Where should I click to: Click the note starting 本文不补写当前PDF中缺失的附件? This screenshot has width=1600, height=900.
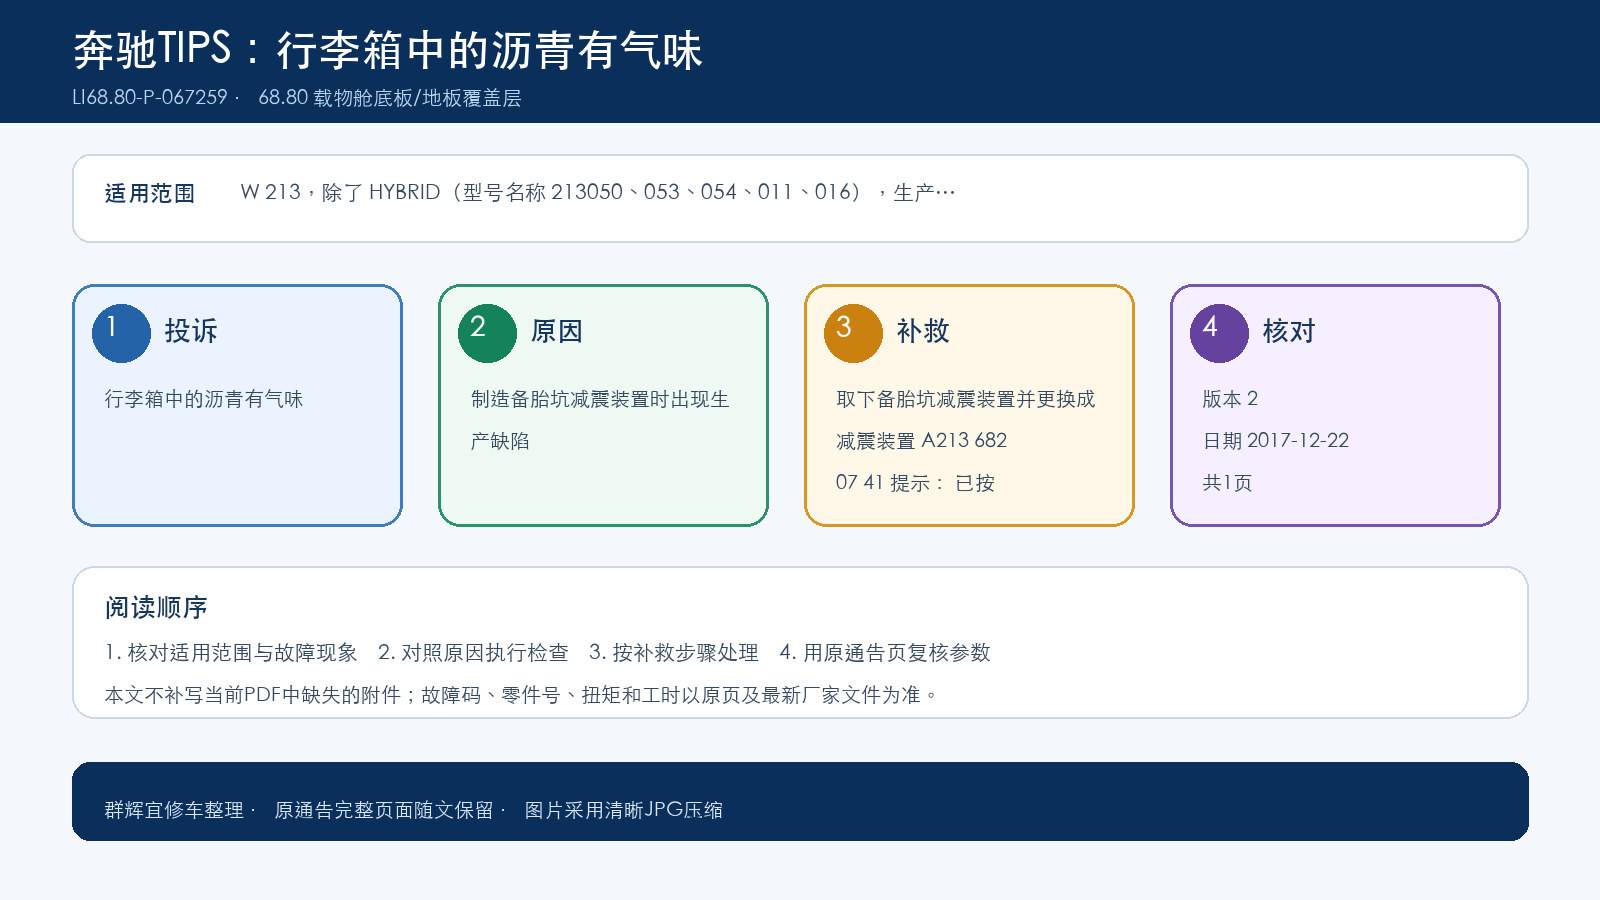click(x=522, y=695)
